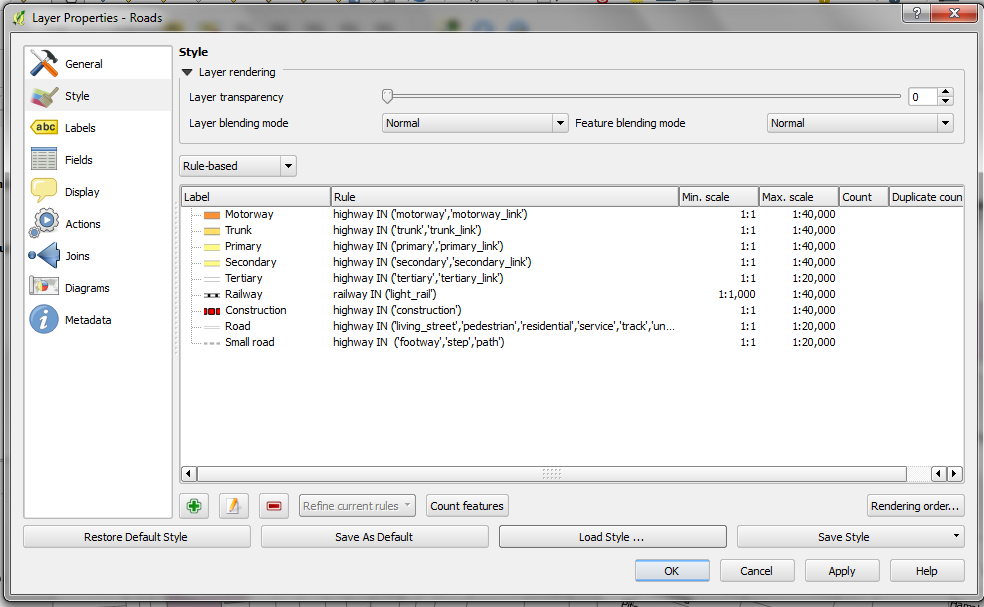Open the Actions gear icon

click(44, 223)
